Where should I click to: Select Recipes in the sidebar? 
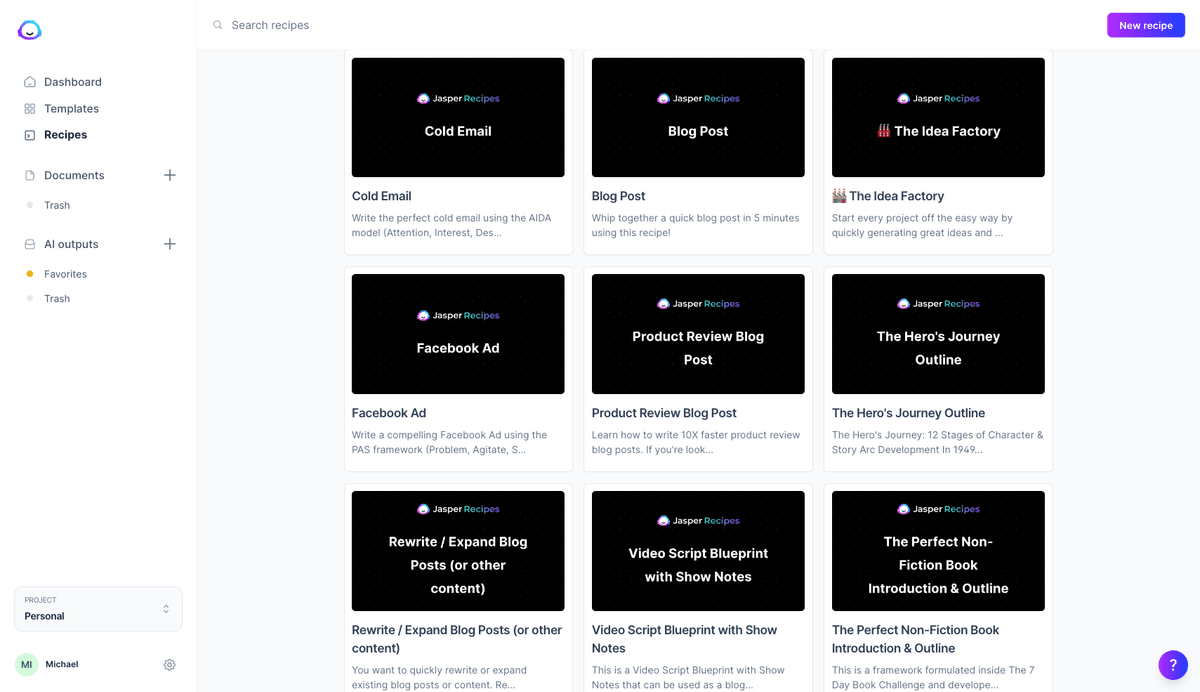tap(65, 135)
